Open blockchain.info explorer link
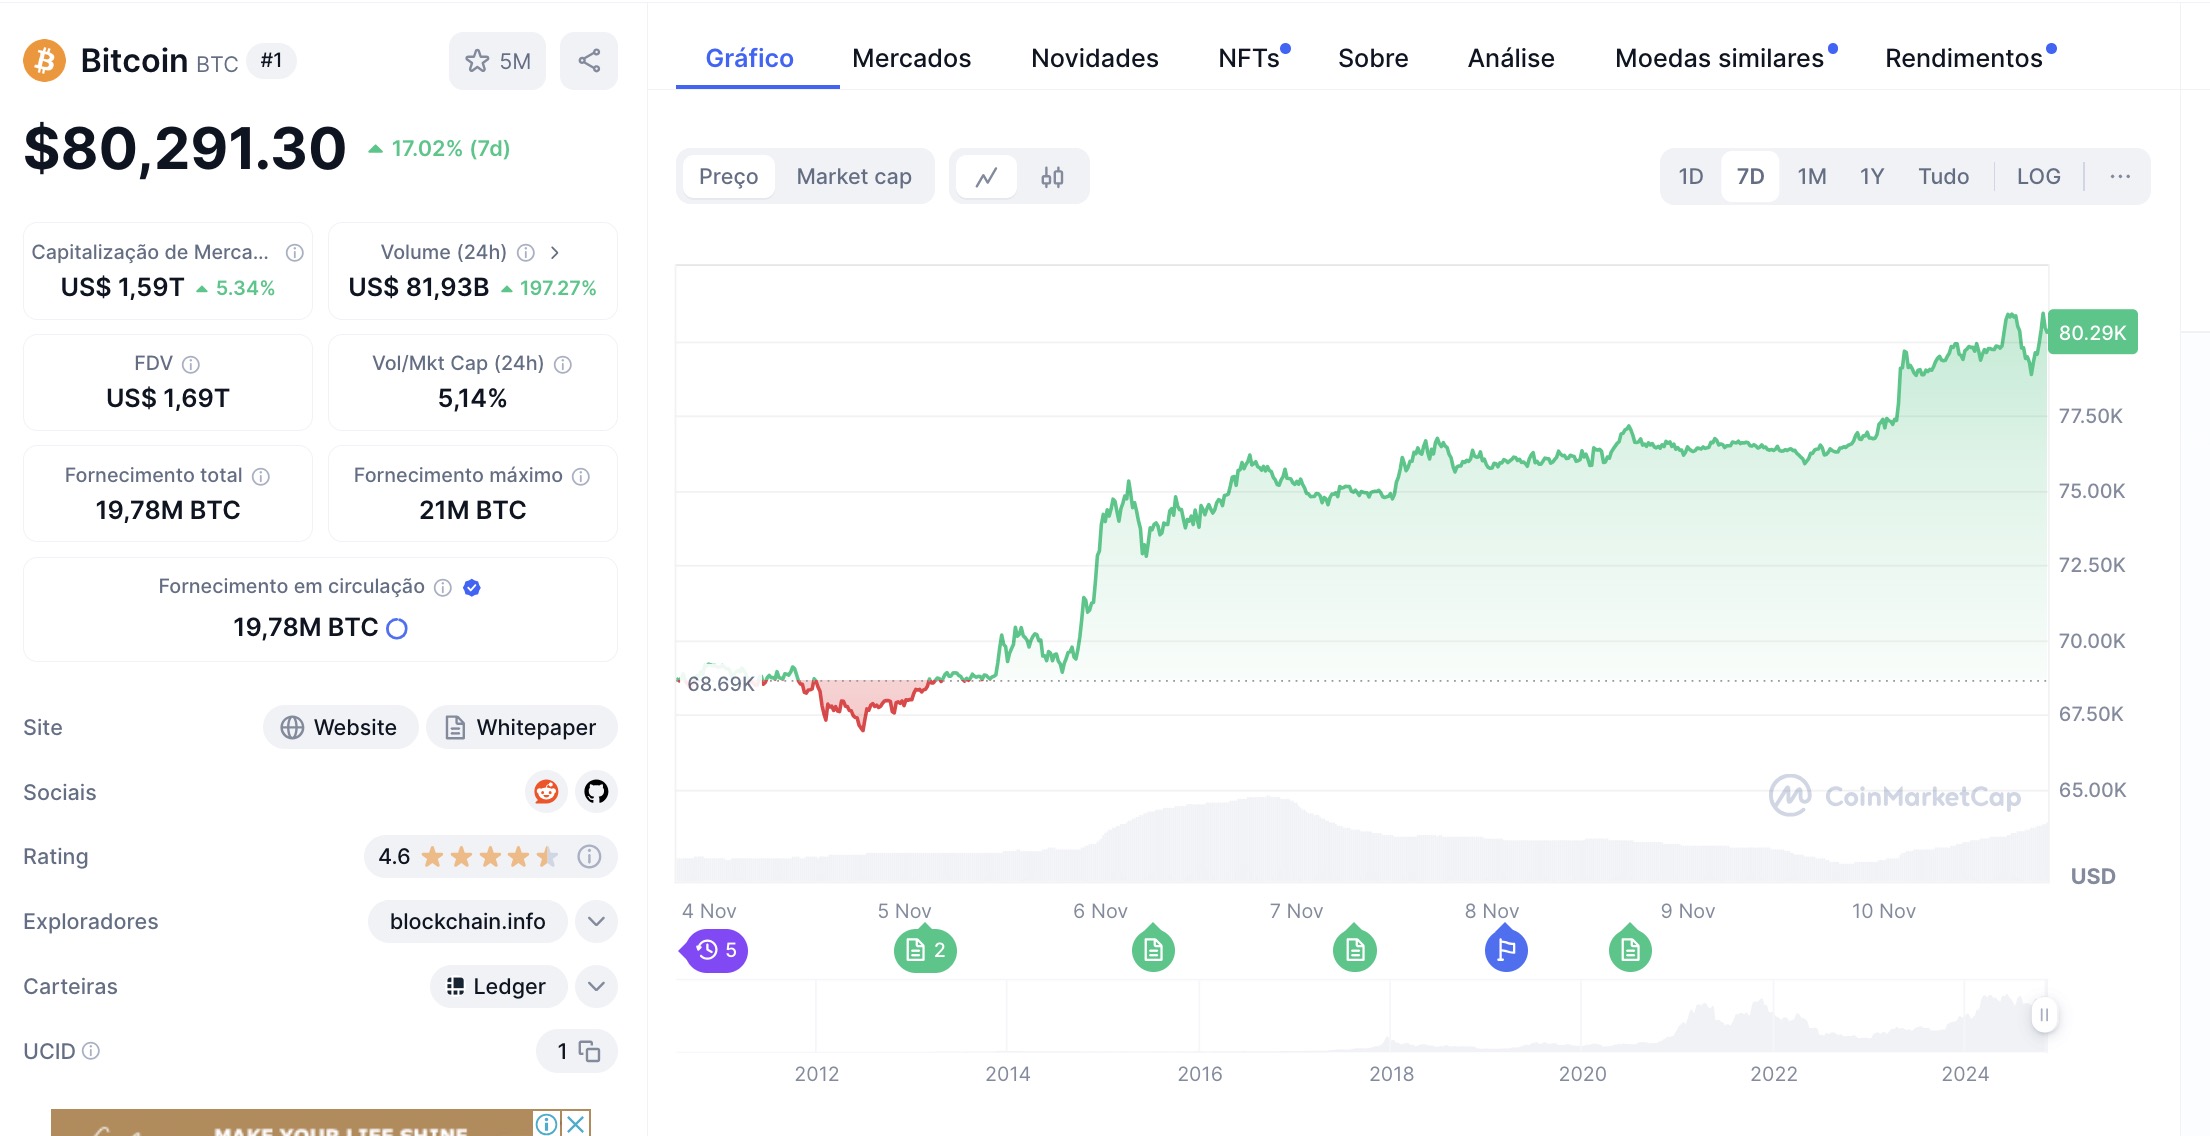The width and height of the screenshot is (2210, 1136). (x=468, y=921)
